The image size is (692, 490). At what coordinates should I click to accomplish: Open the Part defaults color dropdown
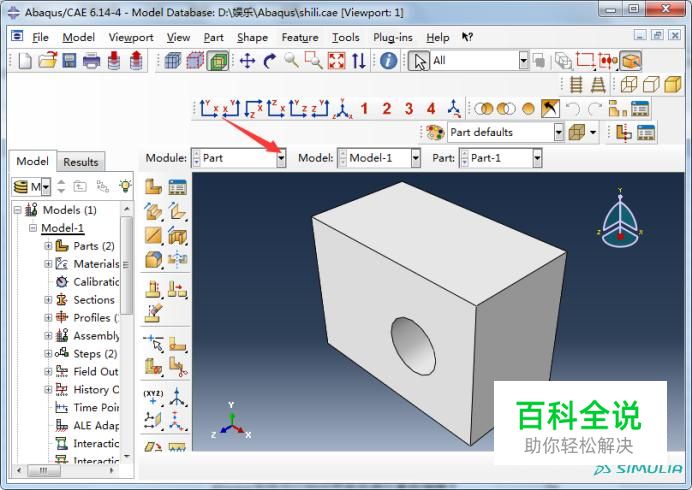pos(559,132)
